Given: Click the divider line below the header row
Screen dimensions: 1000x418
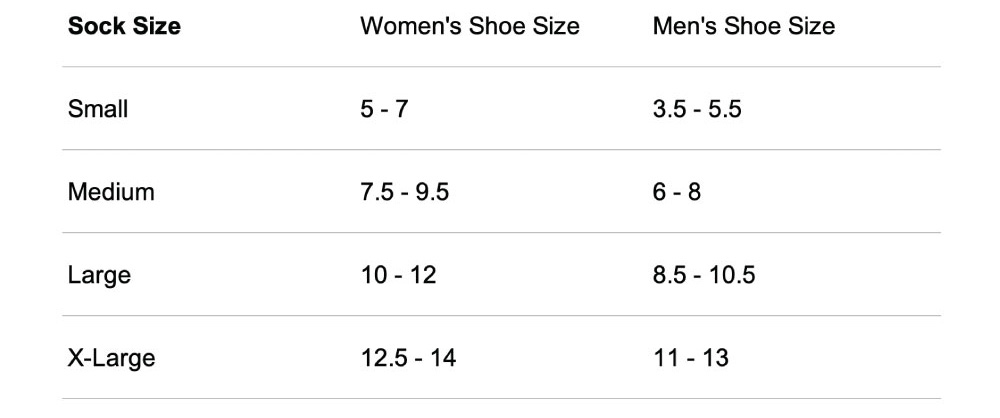Looking at the screenshot, I should point(500,67).
